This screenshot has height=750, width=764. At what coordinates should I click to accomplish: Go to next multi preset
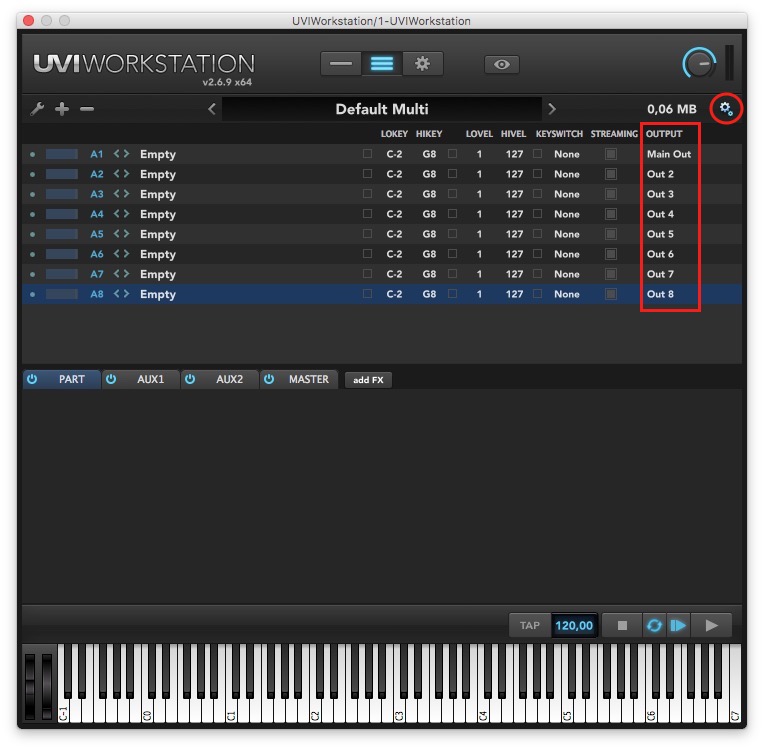[x=552, y=109]
